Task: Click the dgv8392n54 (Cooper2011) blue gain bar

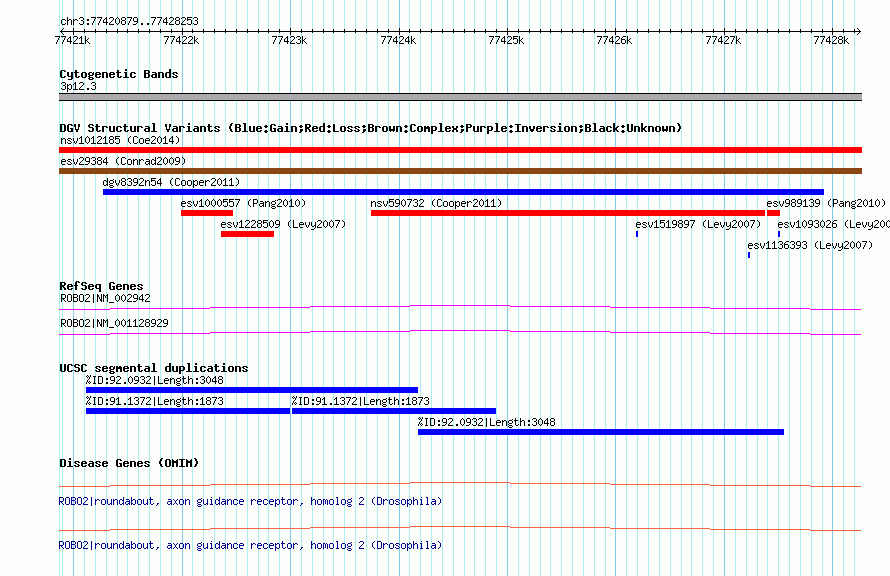Action: [463, 192]
